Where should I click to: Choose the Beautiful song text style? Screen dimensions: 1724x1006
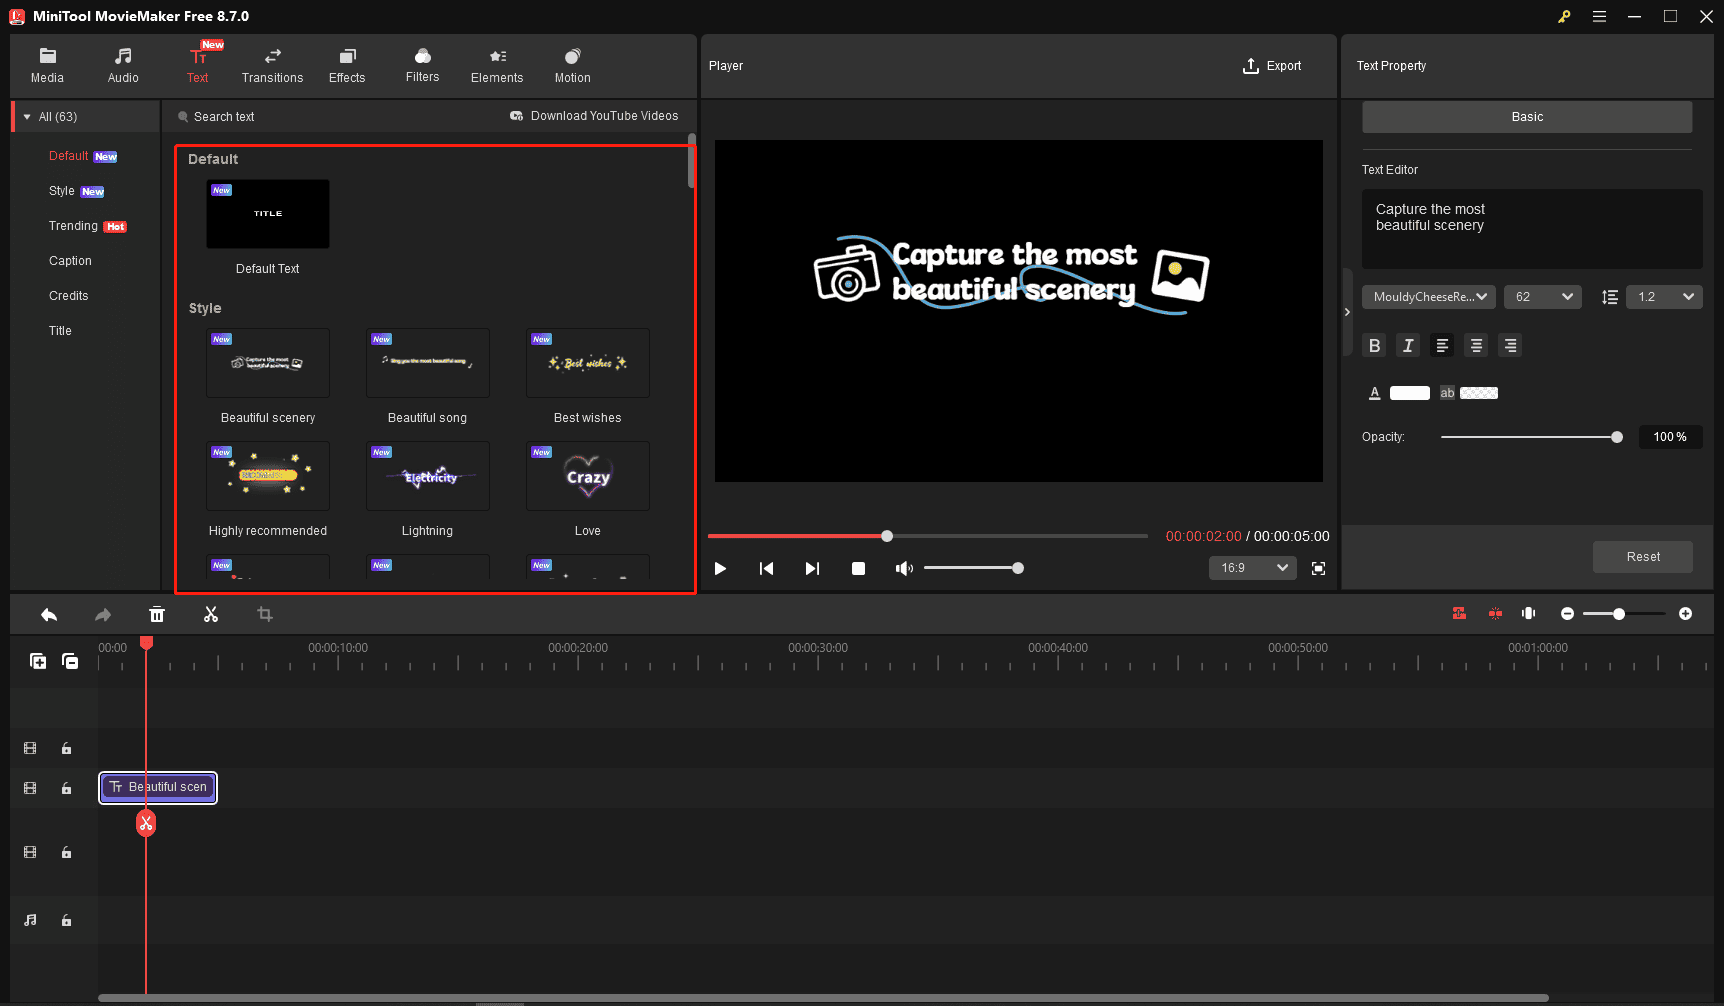pos(428,363)
